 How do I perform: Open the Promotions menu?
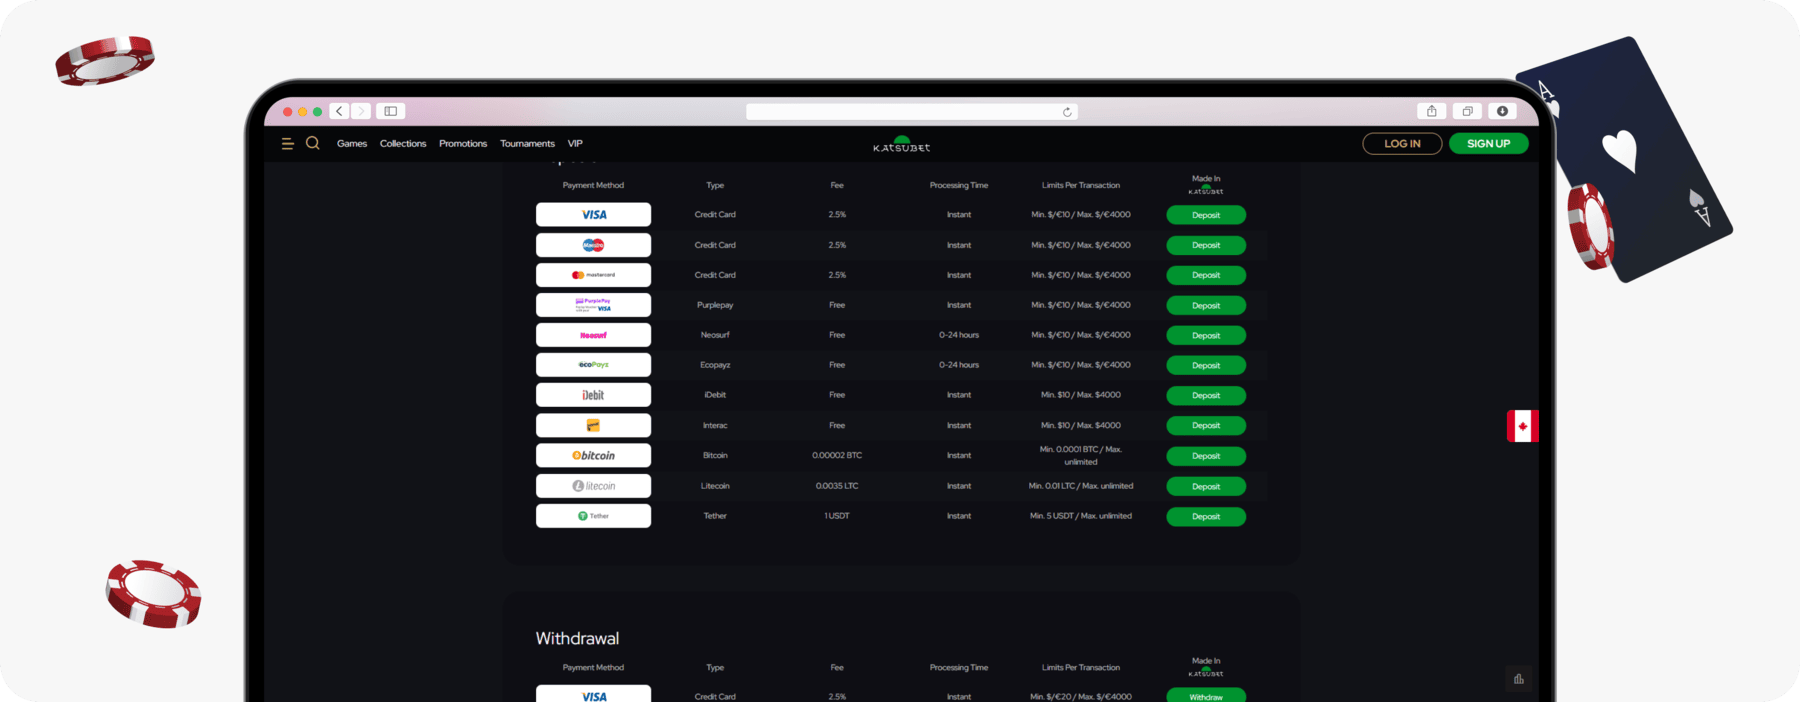pos(463,144)
